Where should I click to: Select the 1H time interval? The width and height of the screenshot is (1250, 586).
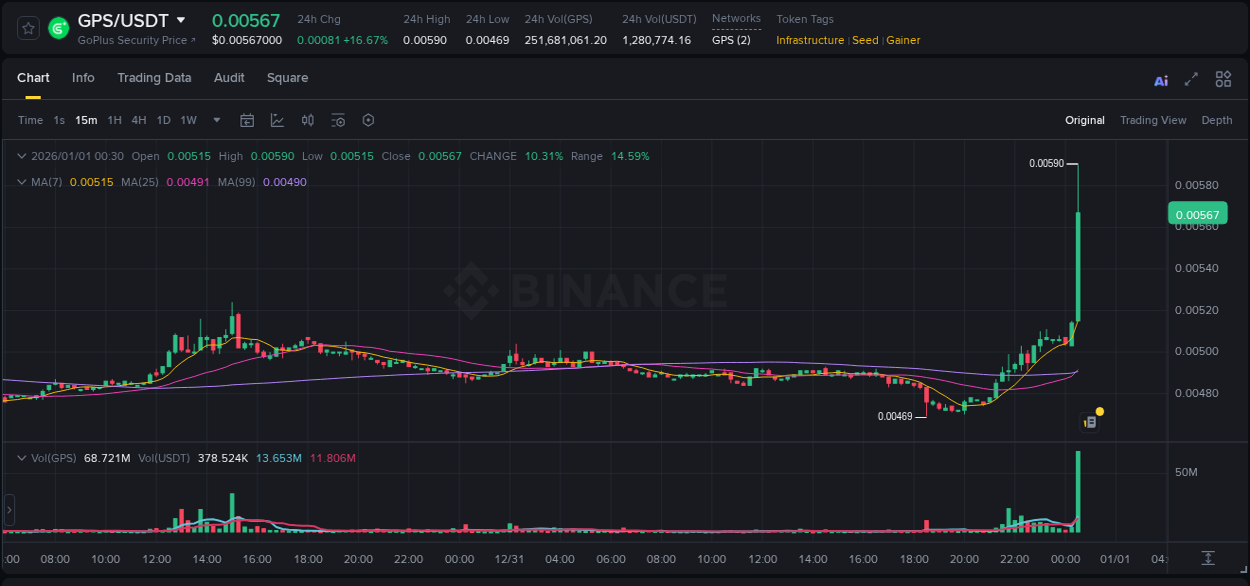(x=114, y=120)
